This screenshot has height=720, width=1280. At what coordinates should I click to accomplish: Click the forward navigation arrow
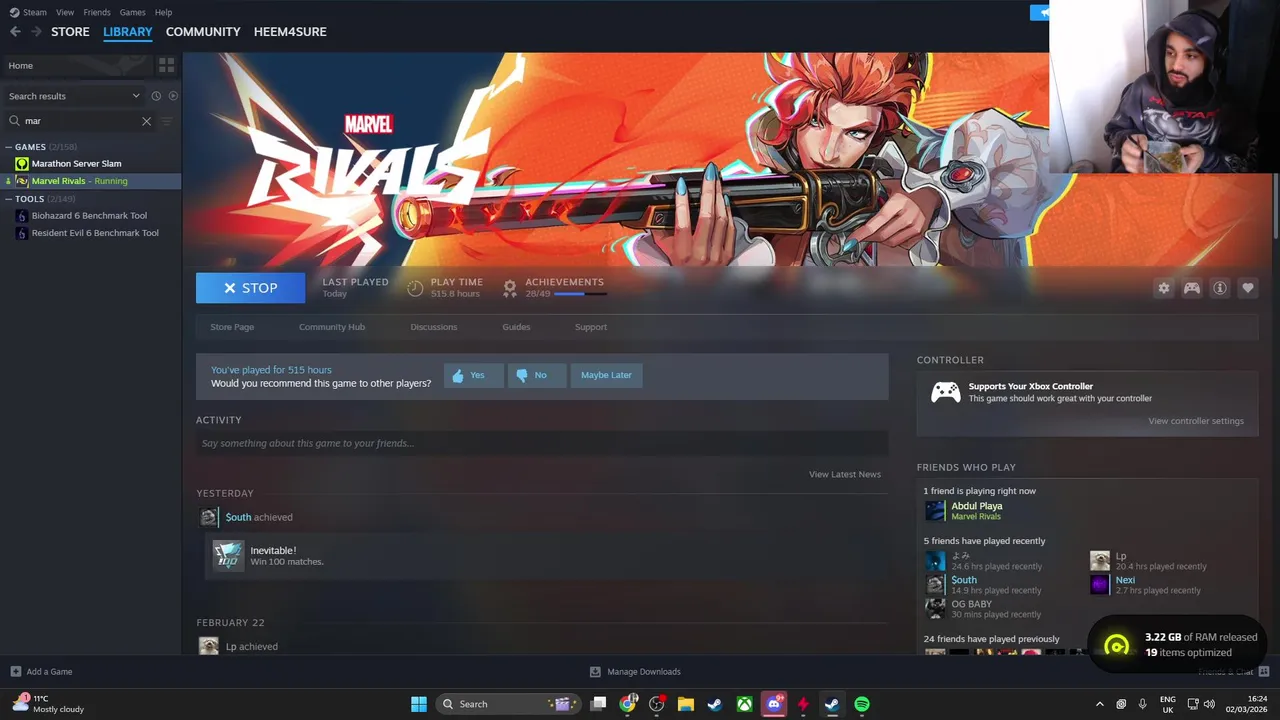click(x=36, y=32)
